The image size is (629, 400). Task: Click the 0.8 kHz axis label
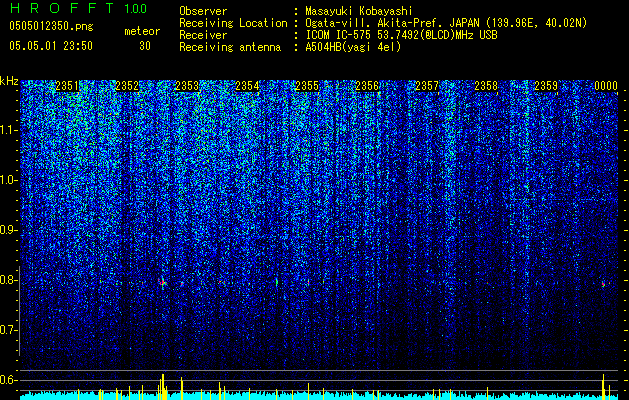[x=8, y=280]
